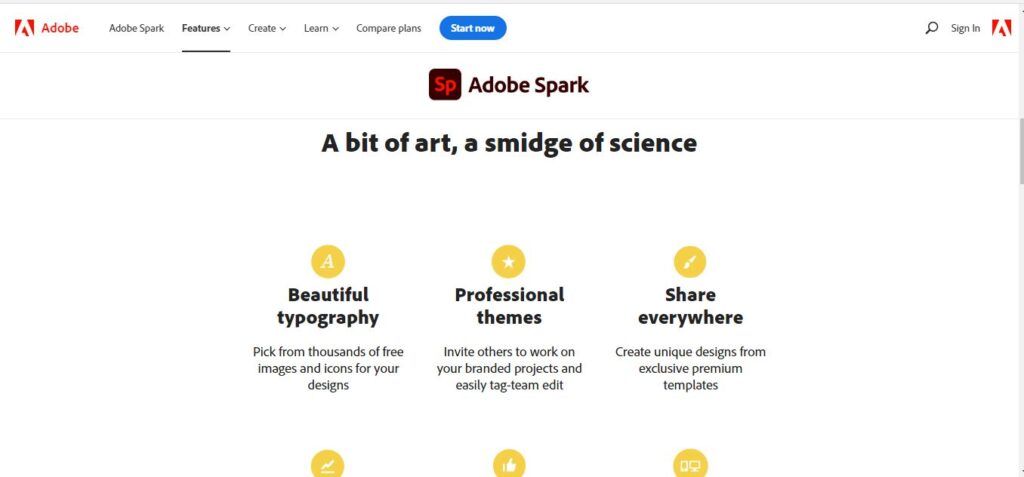Screen dimensions: 1024x477
Task: Click the Professional themes heading
Action: [509, 306]
